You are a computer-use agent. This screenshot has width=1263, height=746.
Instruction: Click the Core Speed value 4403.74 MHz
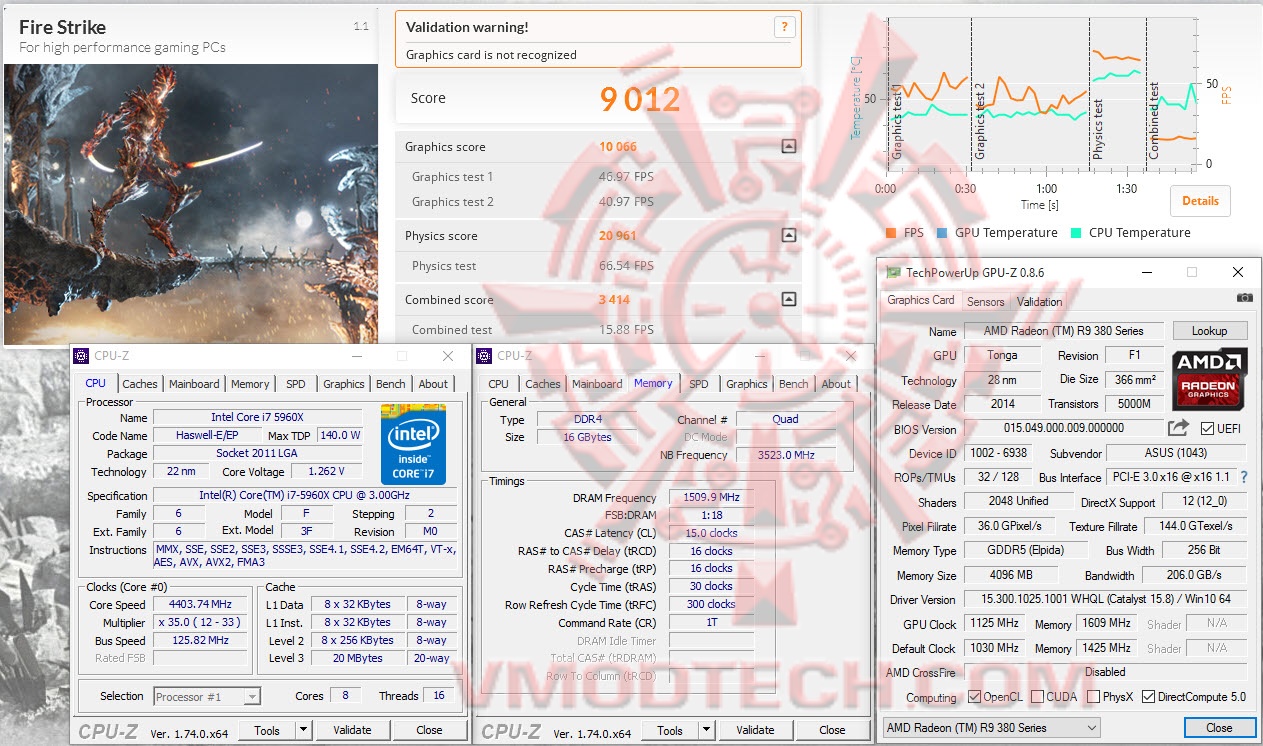201,604
